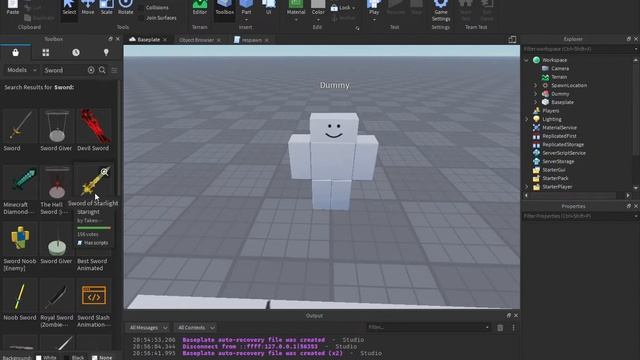Toggle the Collisions checkbox
The image size is (640, 360).
coord(141,8)
